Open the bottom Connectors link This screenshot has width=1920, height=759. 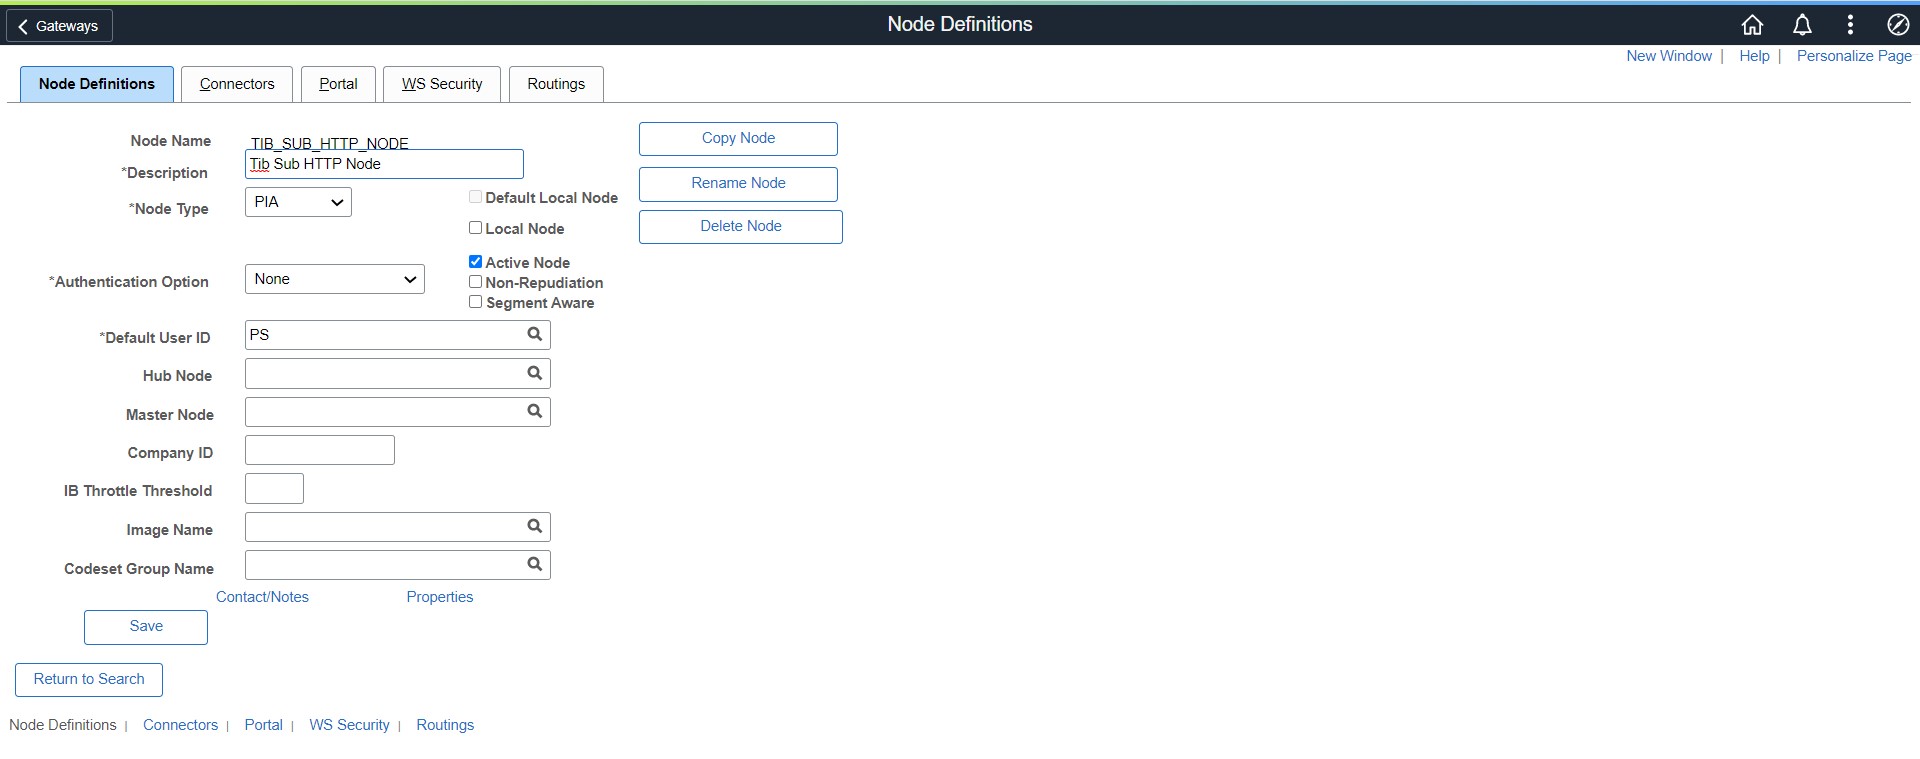[180, 725]
